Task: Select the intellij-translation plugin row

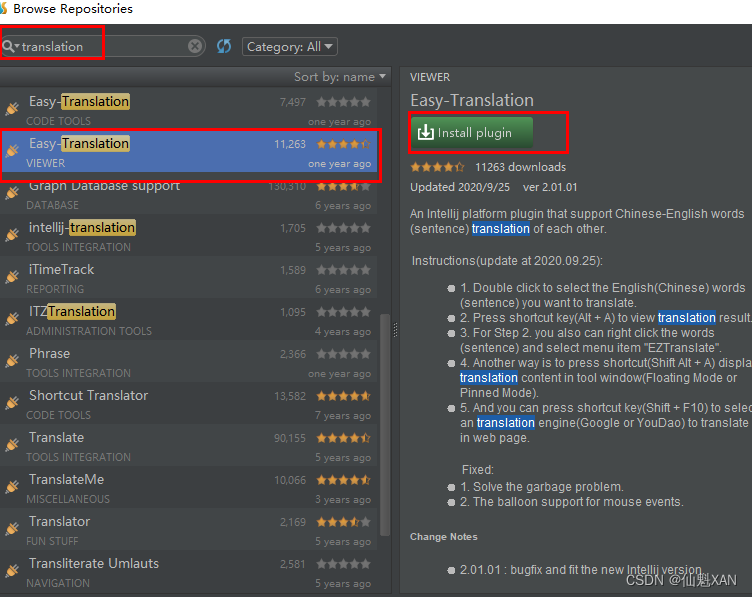Action: 188,236
